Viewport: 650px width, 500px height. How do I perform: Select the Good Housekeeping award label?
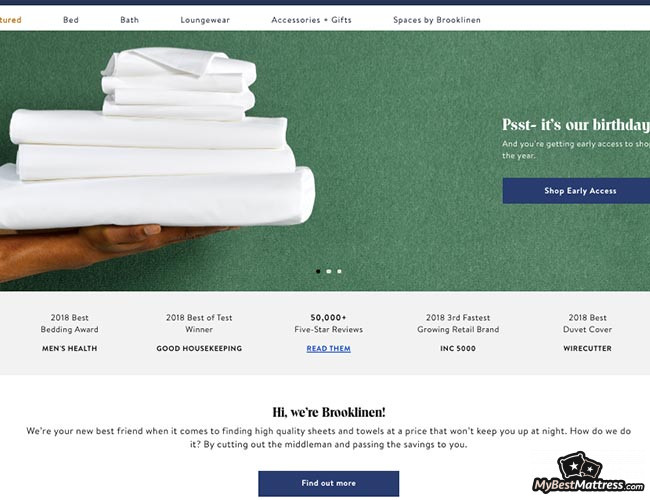(199, 349)
